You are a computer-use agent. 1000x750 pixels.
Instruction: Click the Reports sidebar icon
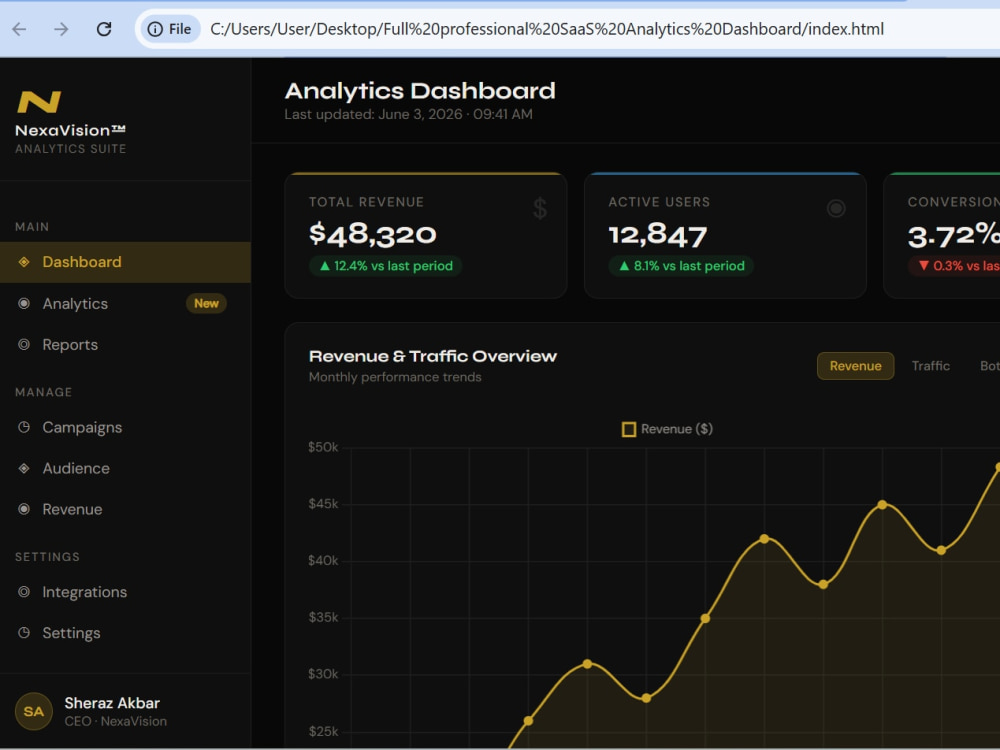(24, 344)
